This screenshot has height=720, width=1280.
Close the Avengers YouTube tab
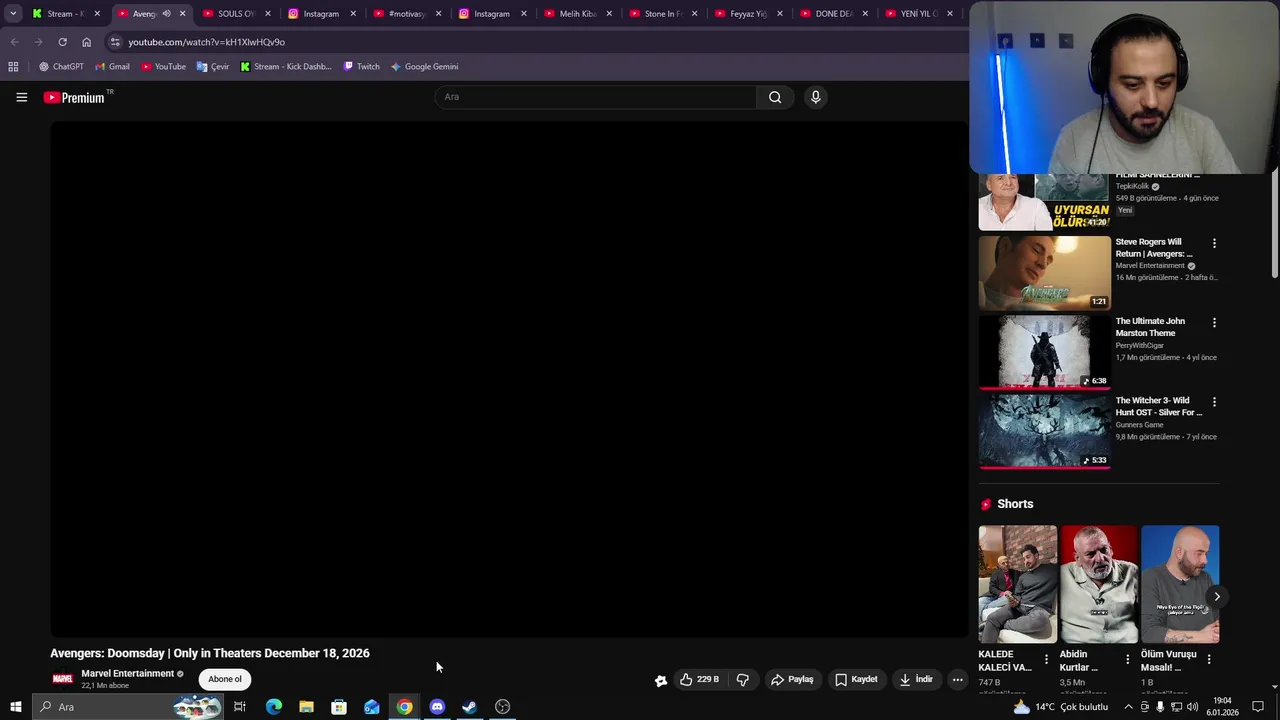click(182, 14)
